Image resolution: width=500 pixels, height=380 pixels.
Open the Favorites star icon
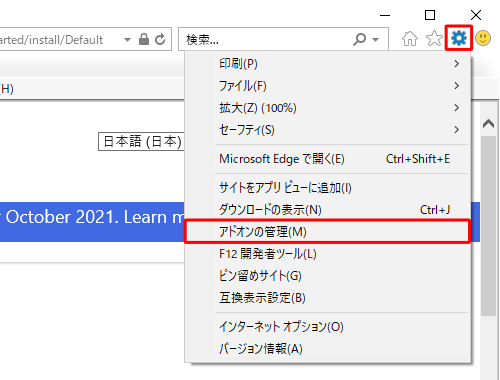434,38
